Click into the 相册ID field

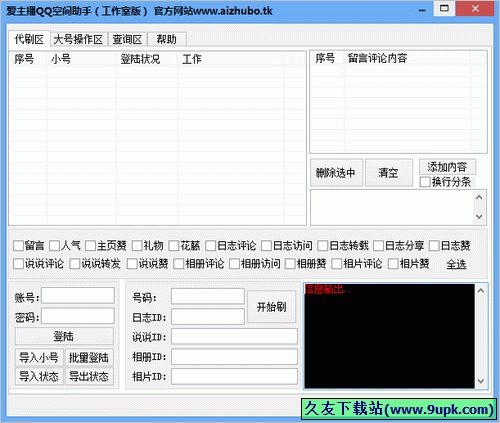pos(235,357)
